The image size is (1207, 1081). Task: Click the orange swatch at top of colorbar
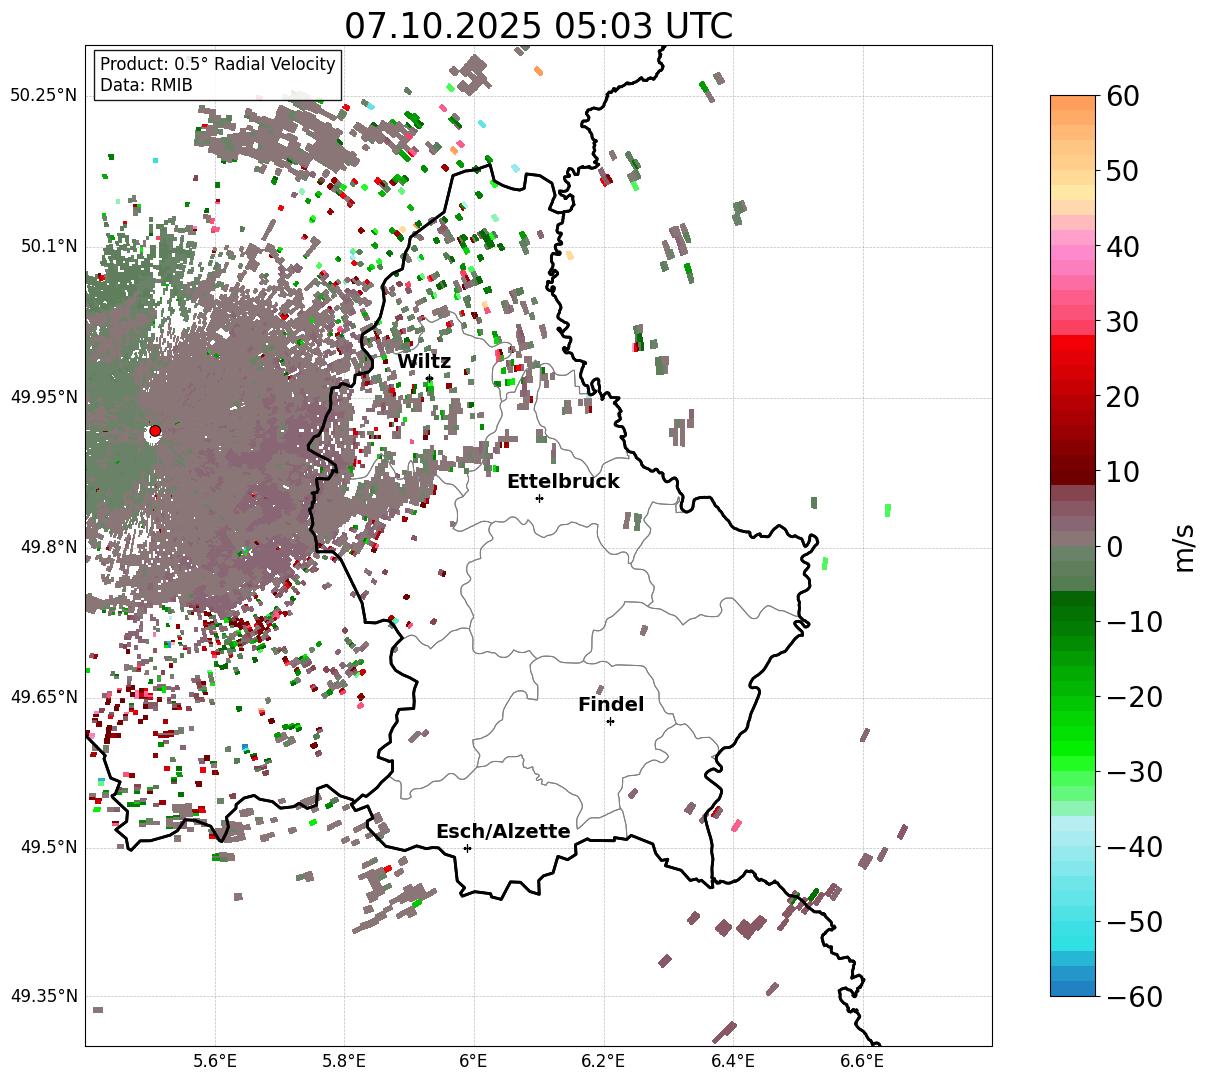1073,103
